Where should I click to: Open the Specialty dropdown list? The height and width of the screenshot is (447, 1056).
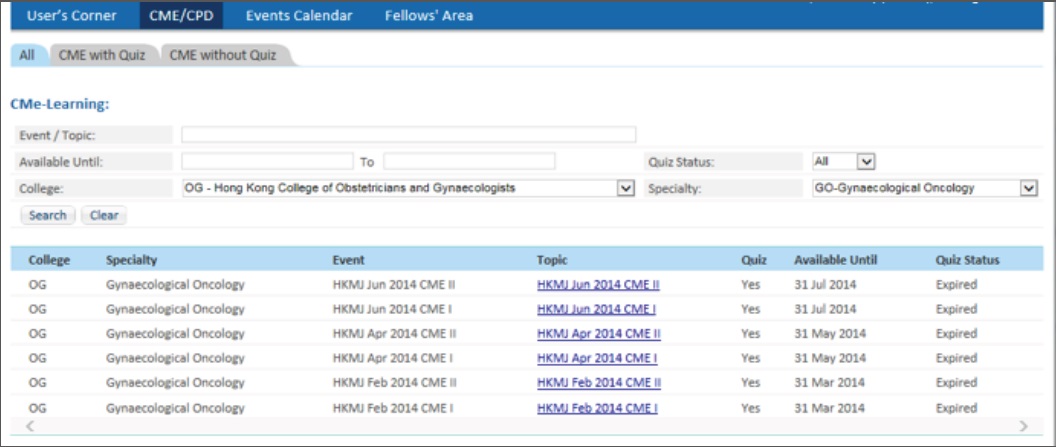click(925, 188)
